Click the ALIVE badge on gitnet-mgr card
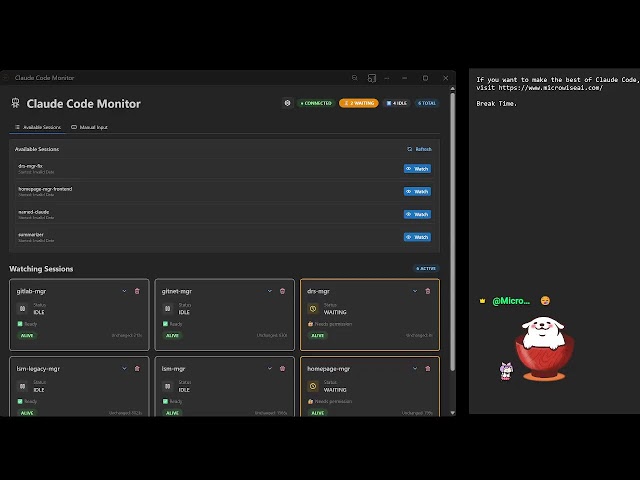Image resolution: width=640 pixels, height=480 pixels. tap(172, 336)
